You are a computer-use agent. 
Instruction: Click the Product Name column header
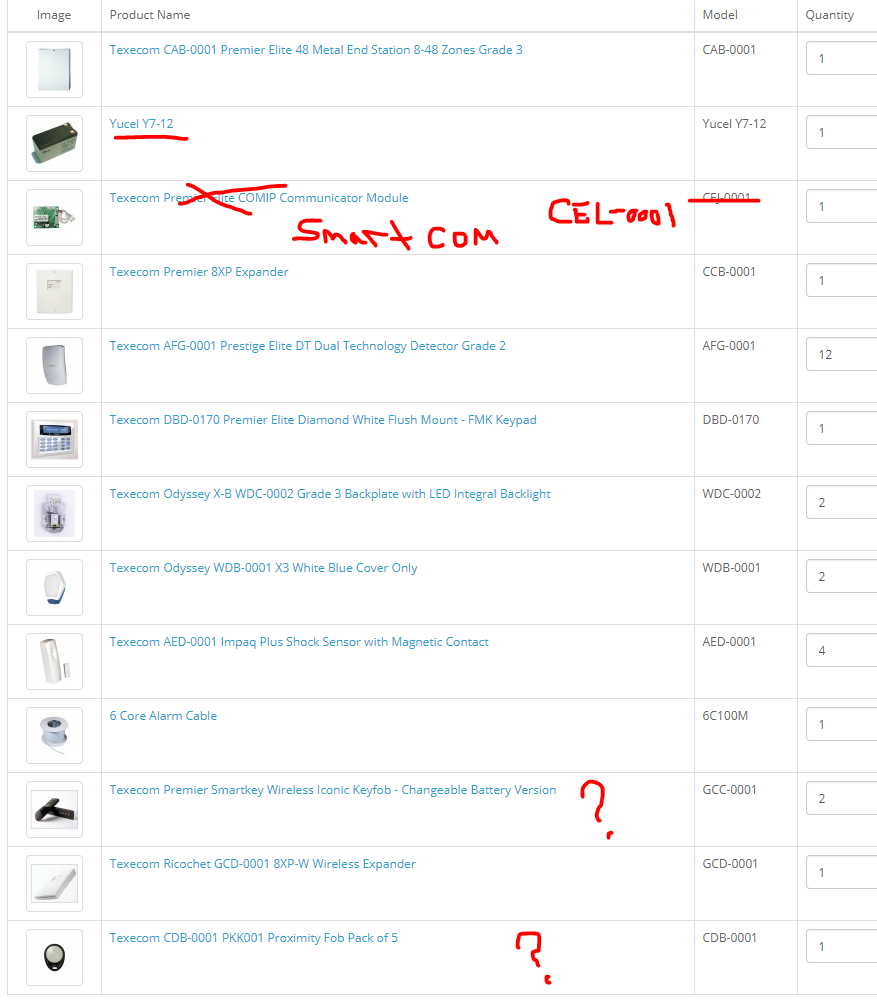point(150,15)
